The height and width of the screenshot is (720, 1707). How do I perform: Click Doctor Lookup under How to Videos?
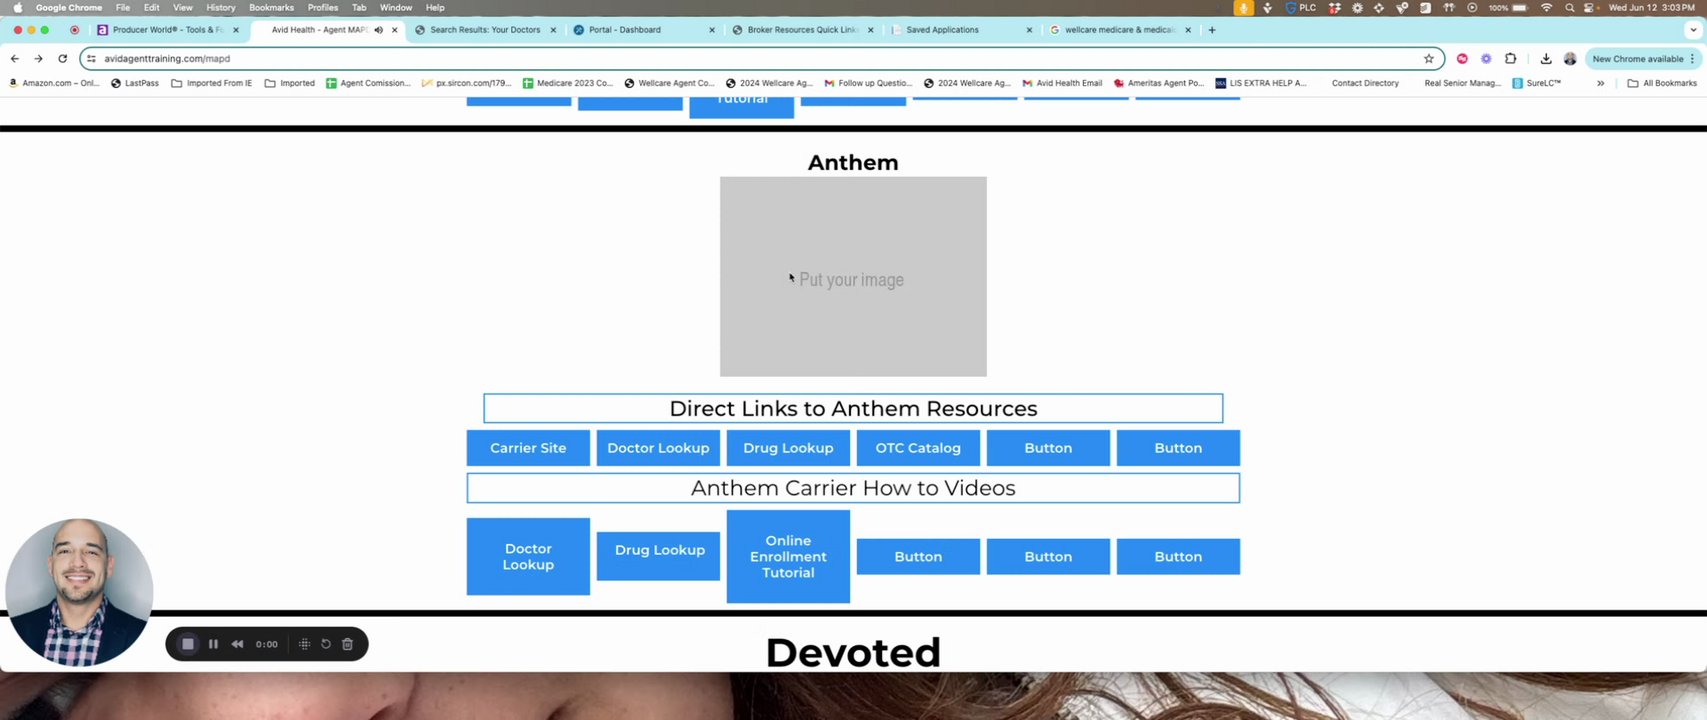528,557
